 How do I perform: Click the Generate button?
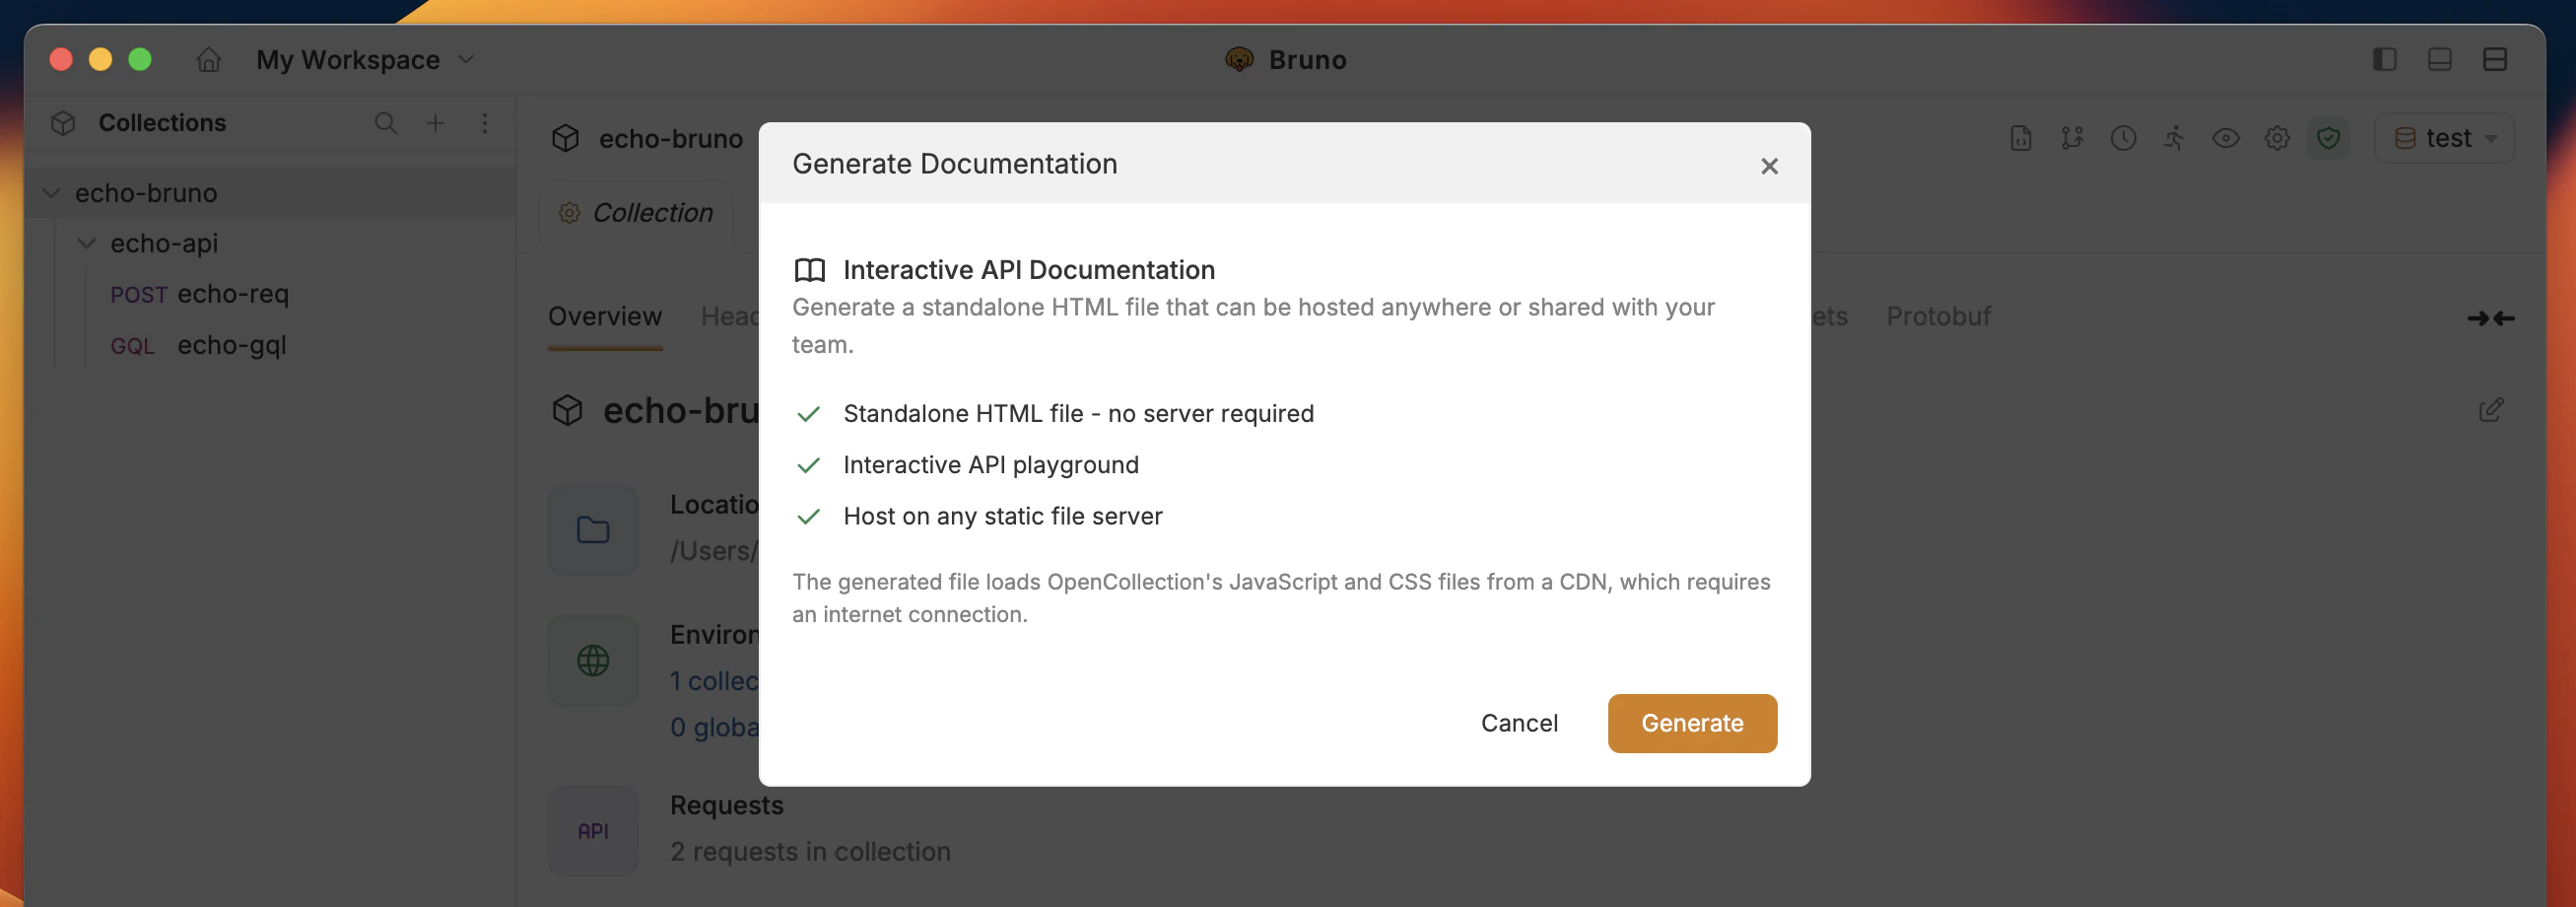tap(1692, 723)
